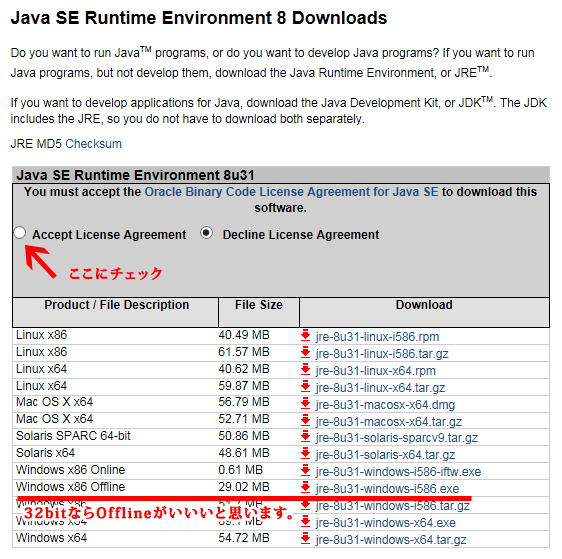Select the Solaris SPARC 64-bit row label
Image resolution: width=562 pixels, height=559 pixels.
pyautogui.click(x=73, y=436)
